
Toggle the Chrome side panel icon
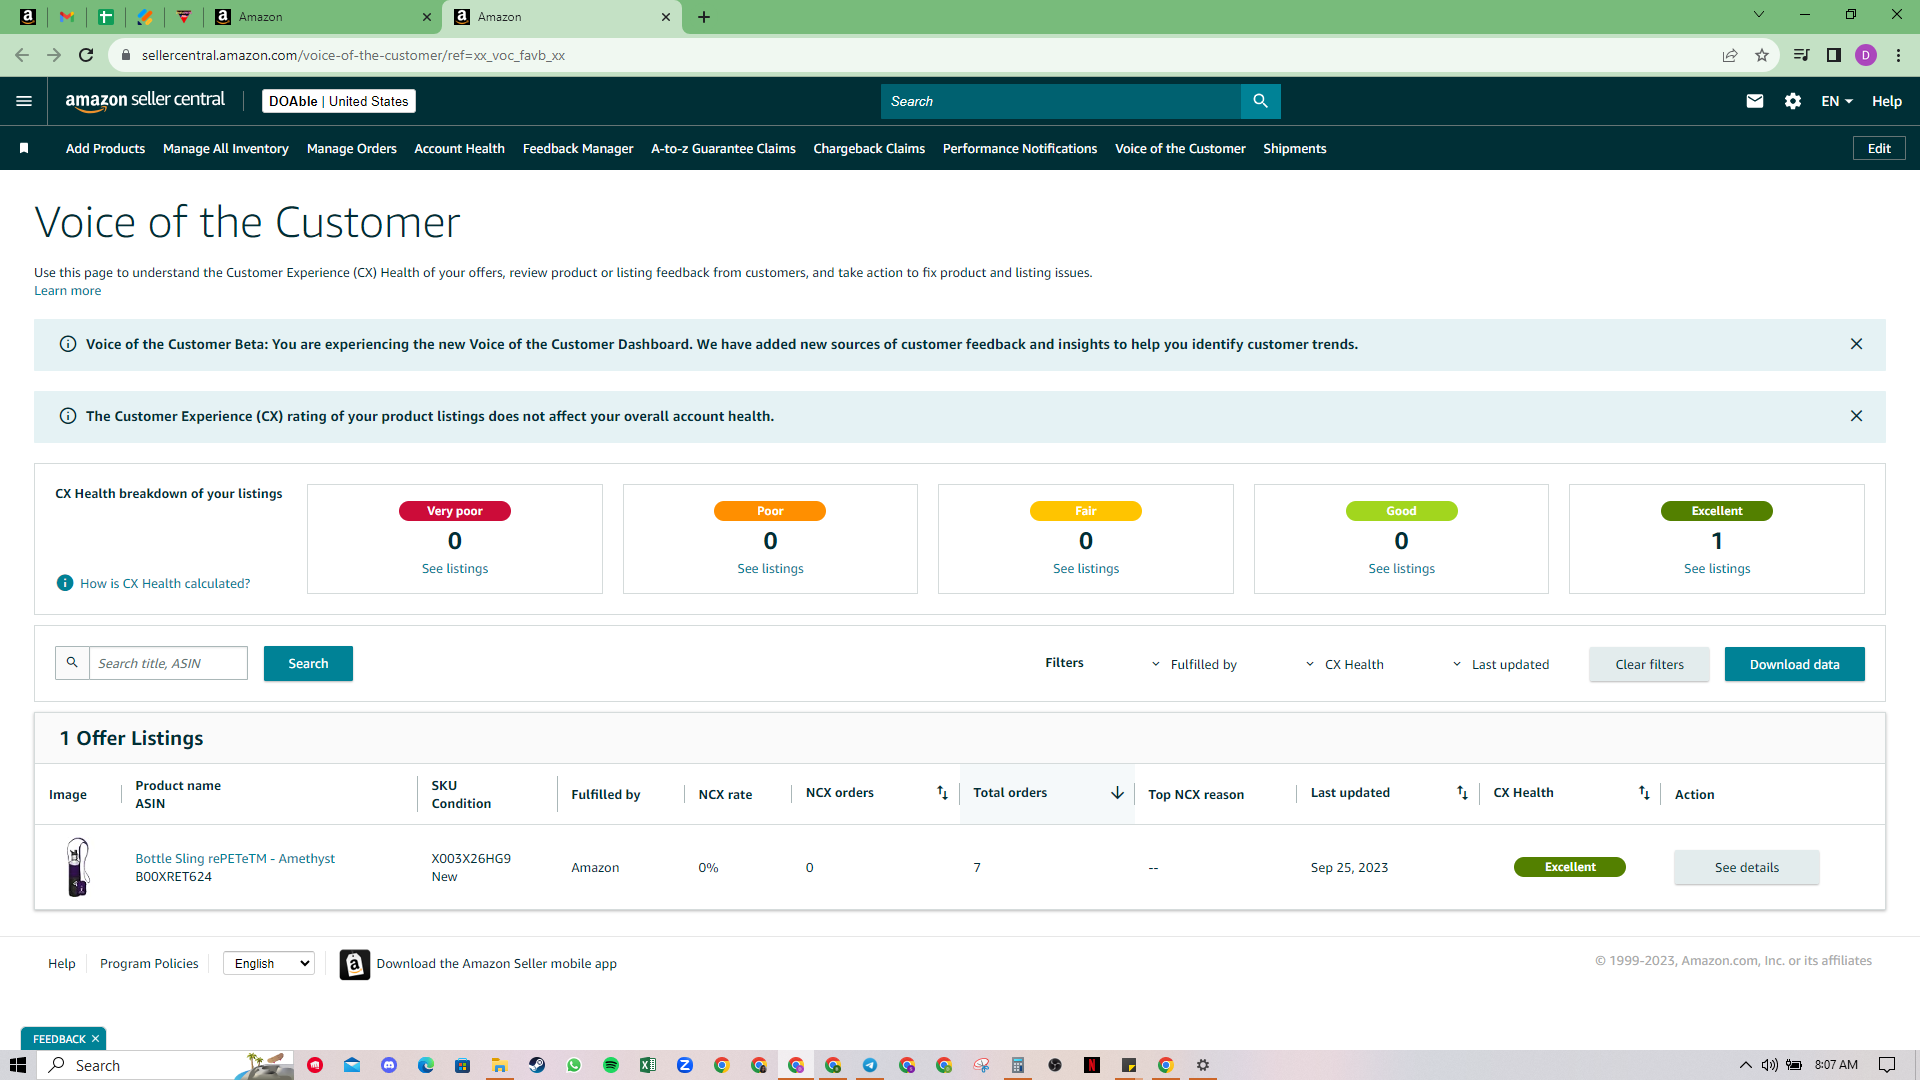pos(1834,55)
